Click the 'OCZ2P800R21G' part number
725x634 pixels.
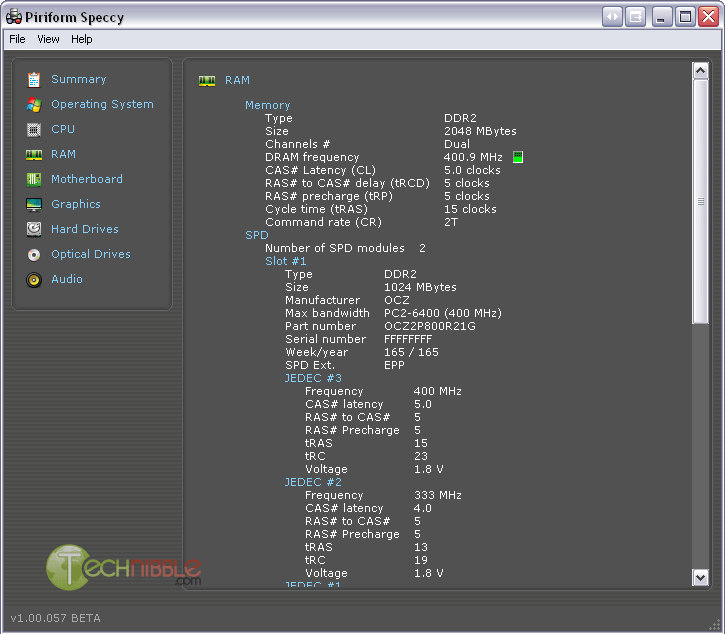click(430, 326)
